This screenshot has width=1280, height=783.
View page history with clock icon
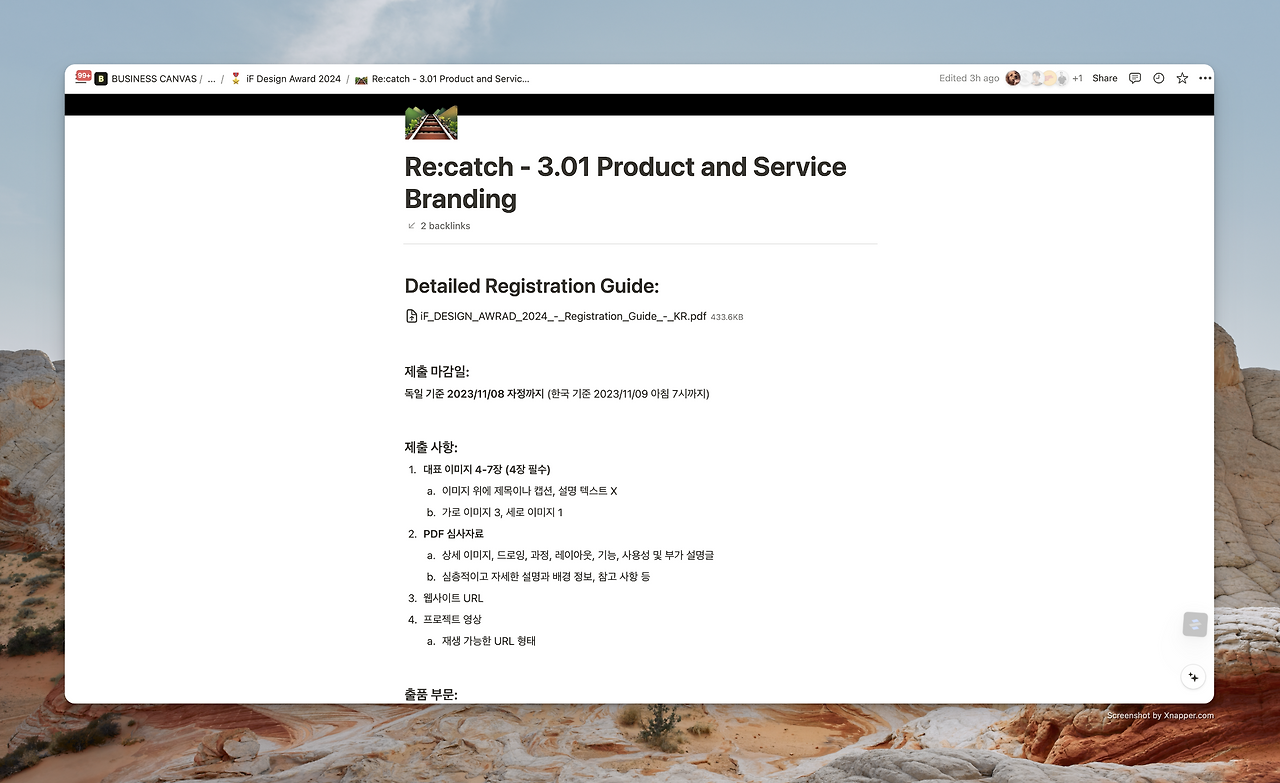tap(1159, 78)
